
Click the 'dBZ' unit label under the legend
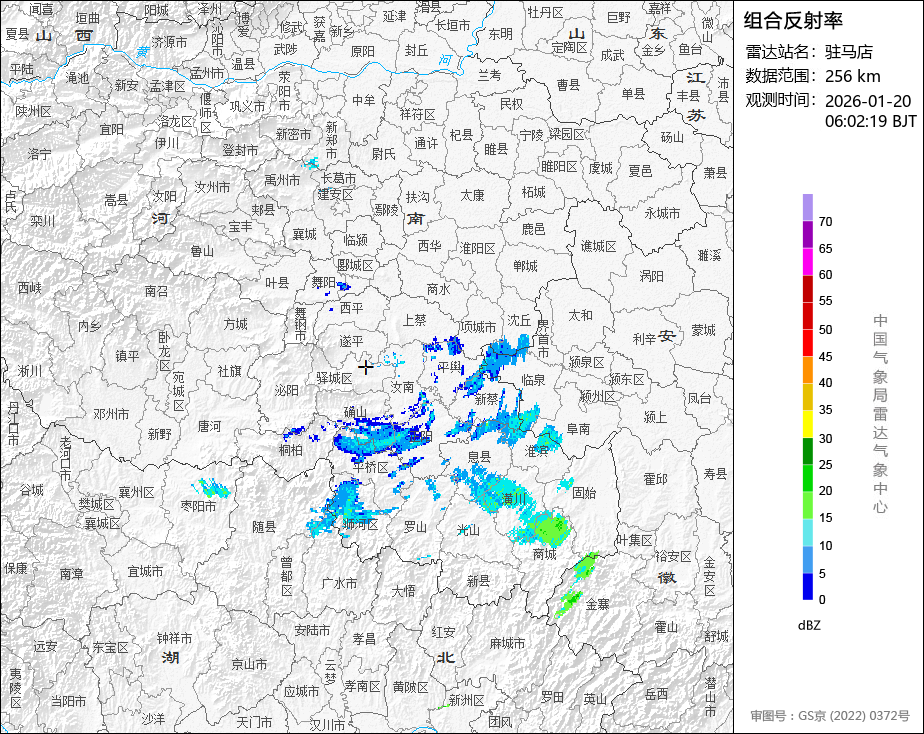809,626
